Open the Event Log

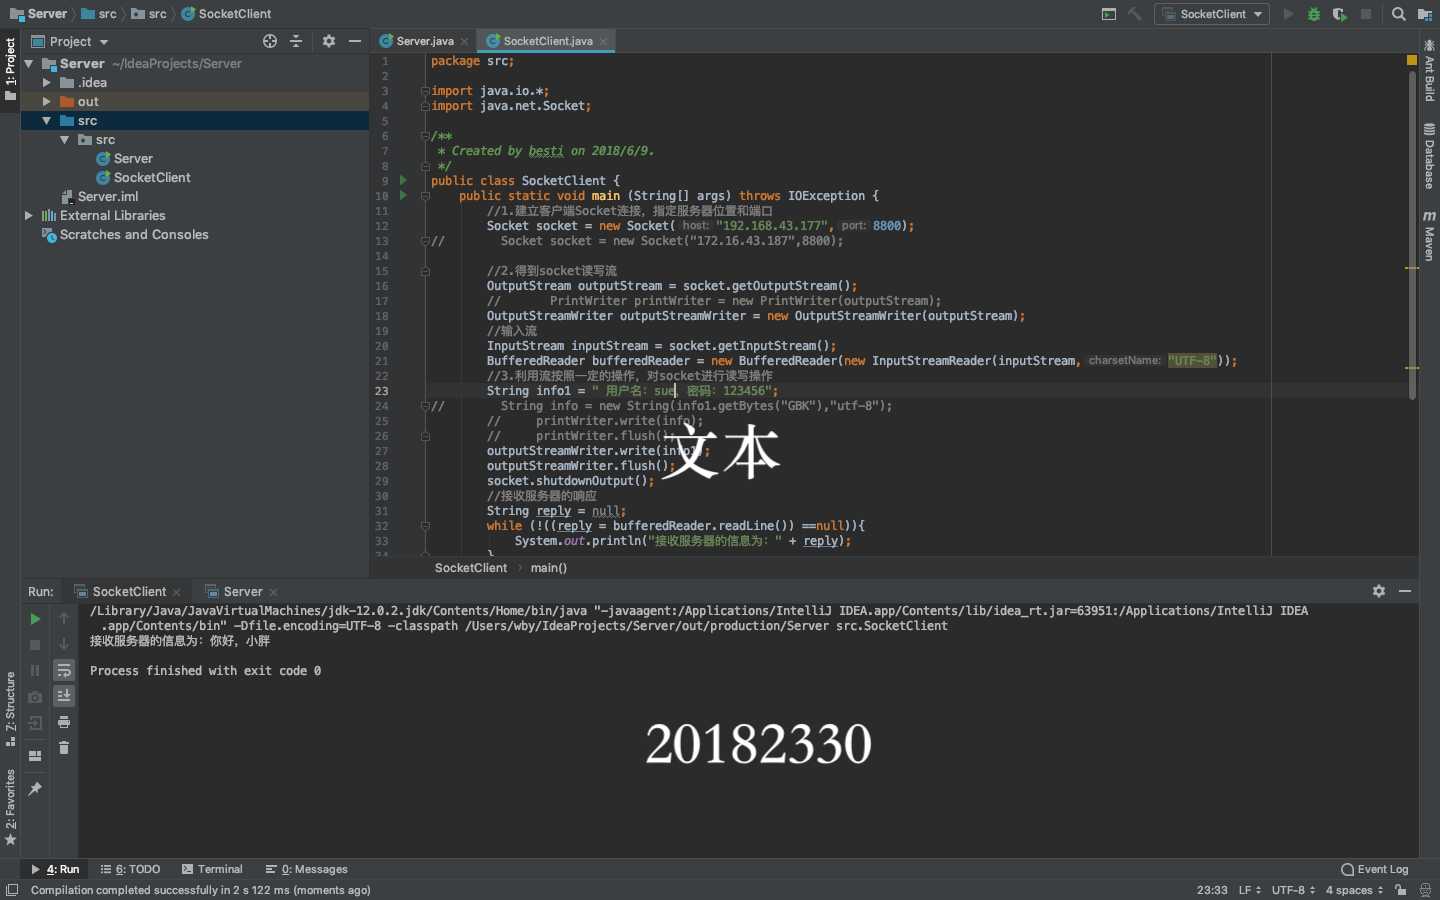click(1375, 869)
